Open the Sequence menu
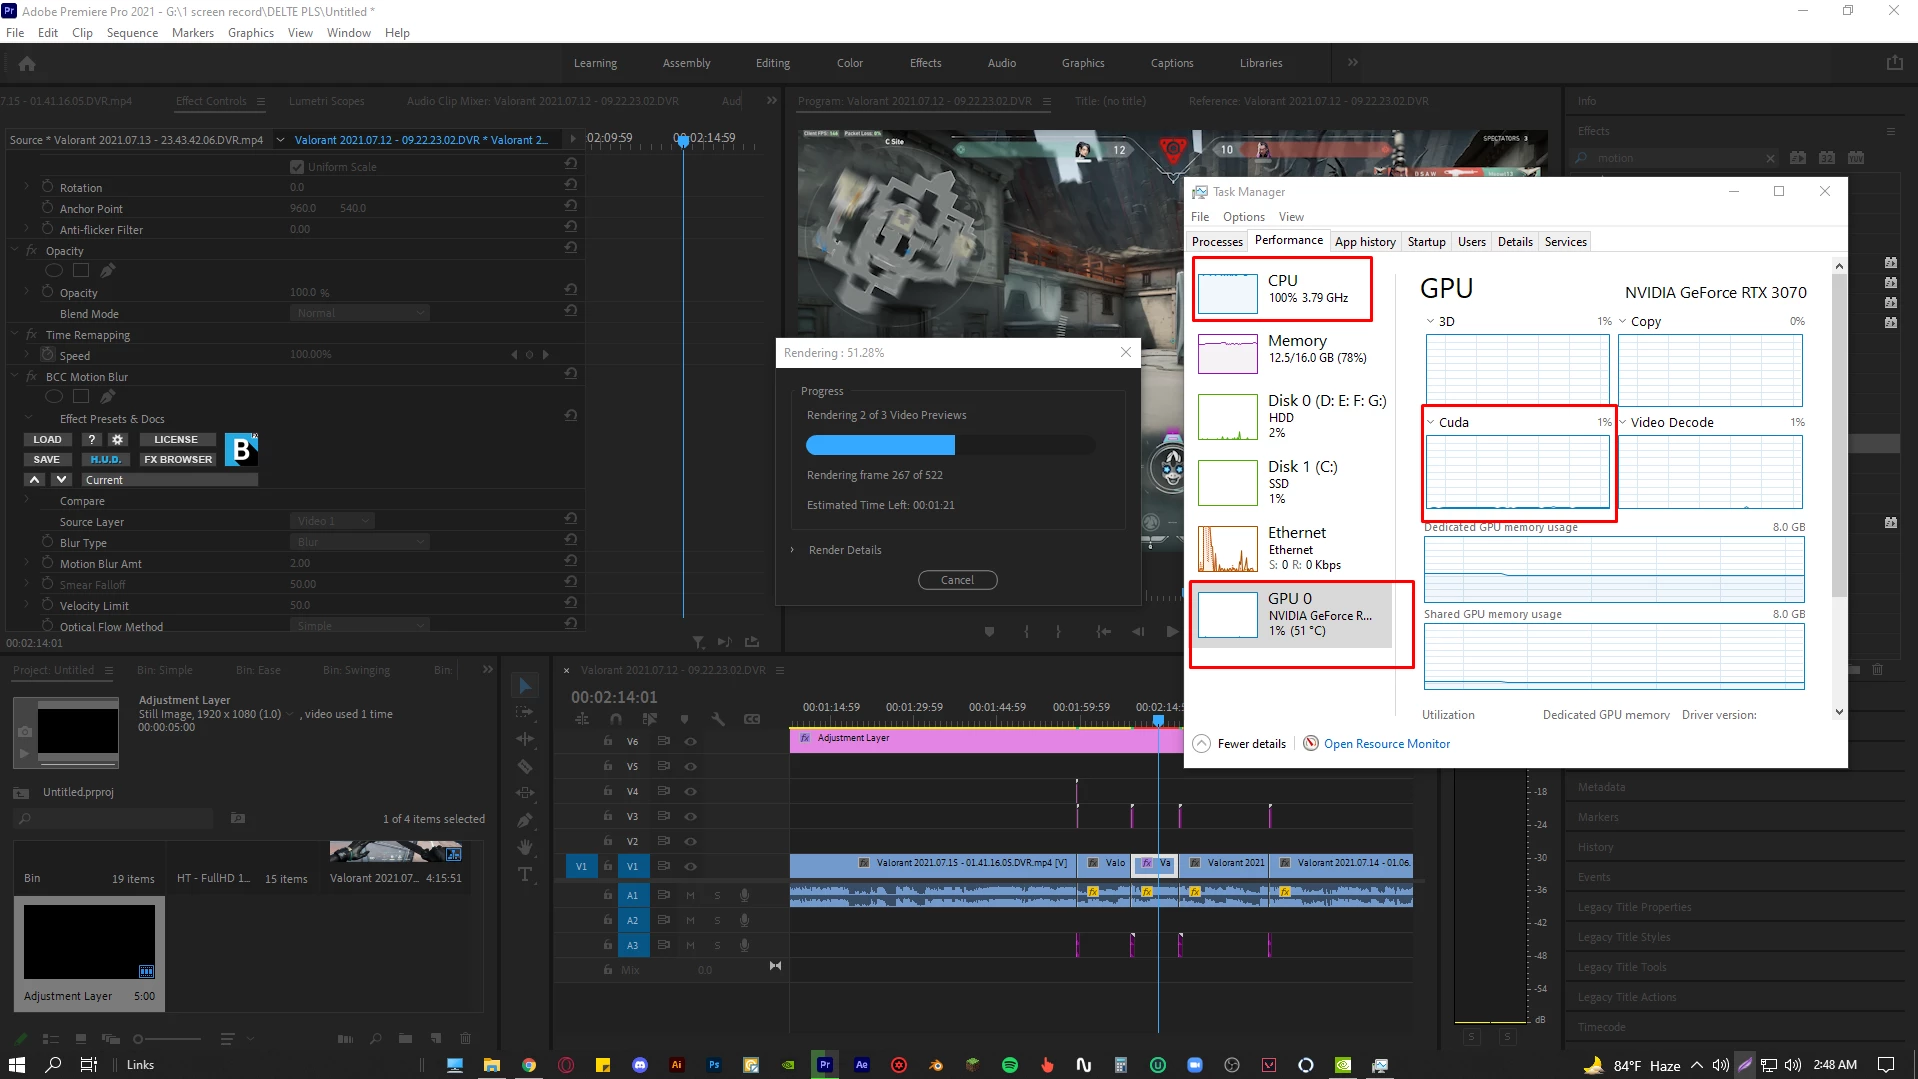Image resolution: width=1918 pixels, height=1079 pixels. (132, 33)
